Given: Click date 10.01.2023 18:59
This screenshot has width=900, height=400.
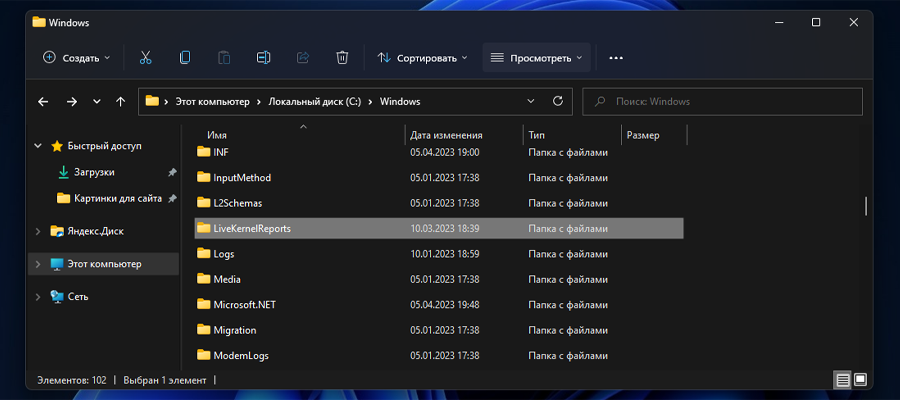Looking at the screenshot, I should tap(445, 254).
